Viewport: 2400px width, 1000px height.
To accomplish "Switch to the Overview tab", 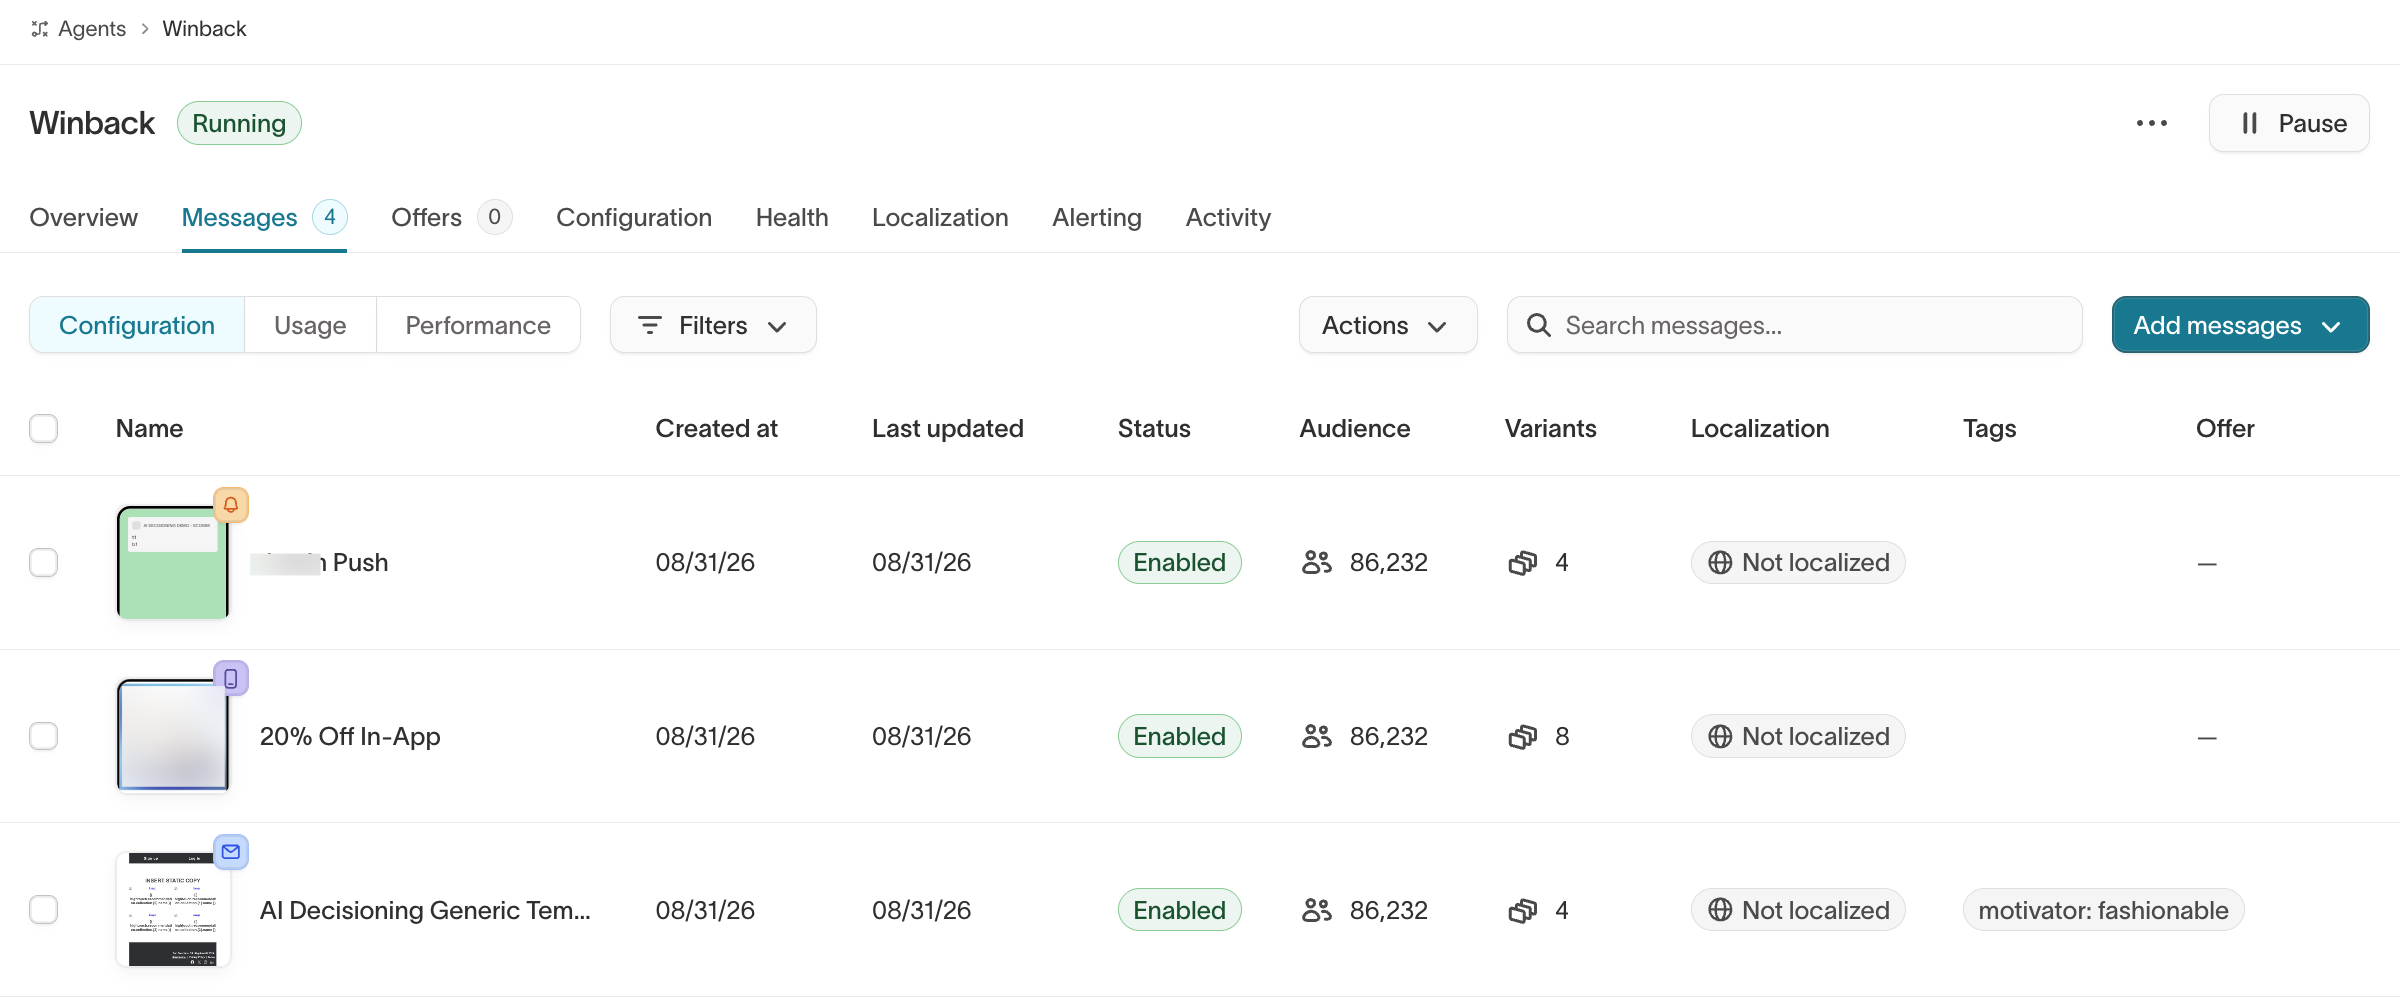I will click(x=84, y=217).
